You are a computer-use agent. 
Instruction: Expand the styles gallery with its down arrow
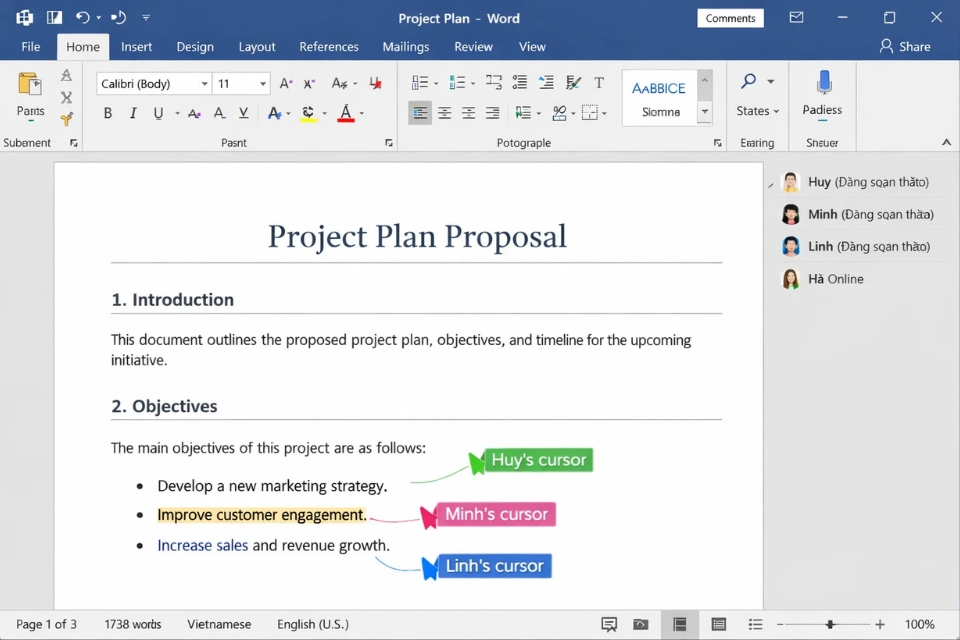coord(705,110)
